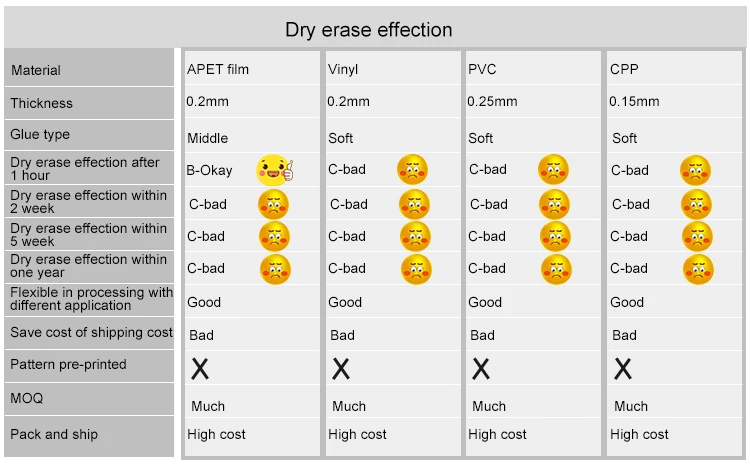
Task: Click the 0.25mm thickness value for PVC
Action: click(x=492, y=101)
